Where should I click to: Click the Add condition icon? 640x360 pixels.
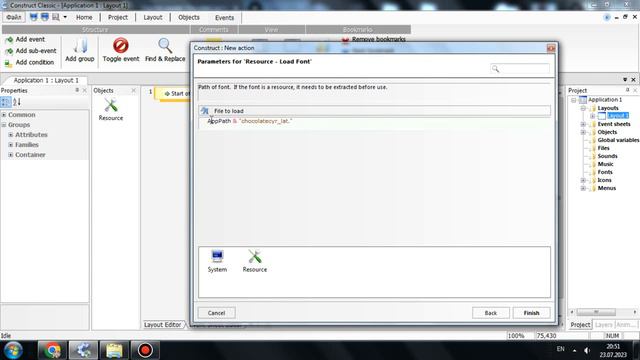tap(8, 63)
